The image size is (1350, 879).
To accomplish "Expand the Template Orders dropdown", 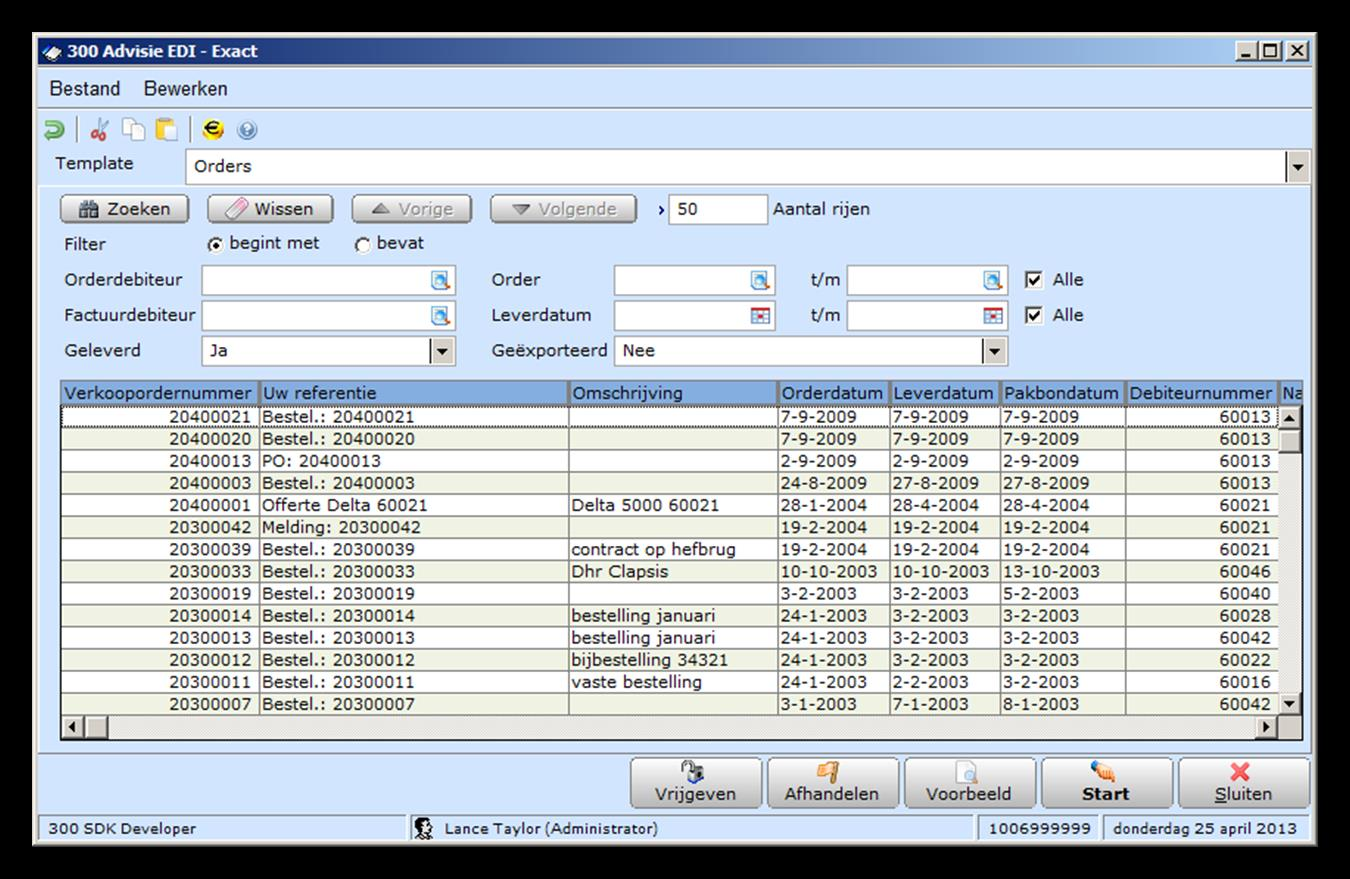I will pos(1297,167).
